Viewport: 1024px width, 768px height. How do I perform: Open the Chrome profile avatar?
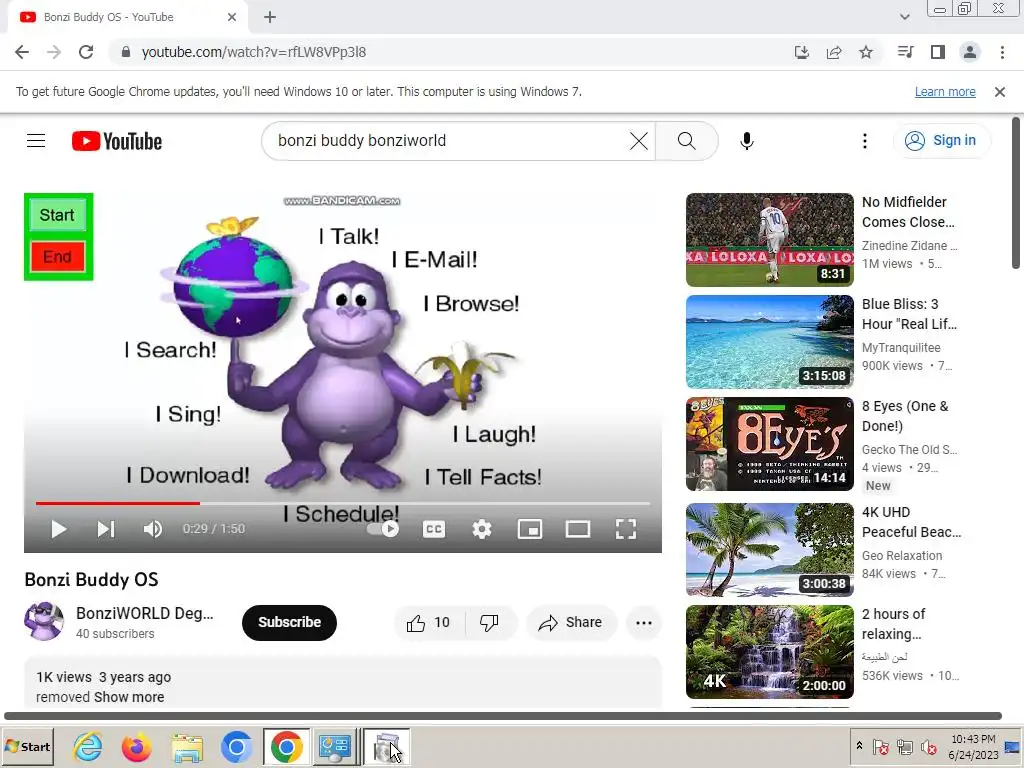pyautogui.click(x=970, y=52)
